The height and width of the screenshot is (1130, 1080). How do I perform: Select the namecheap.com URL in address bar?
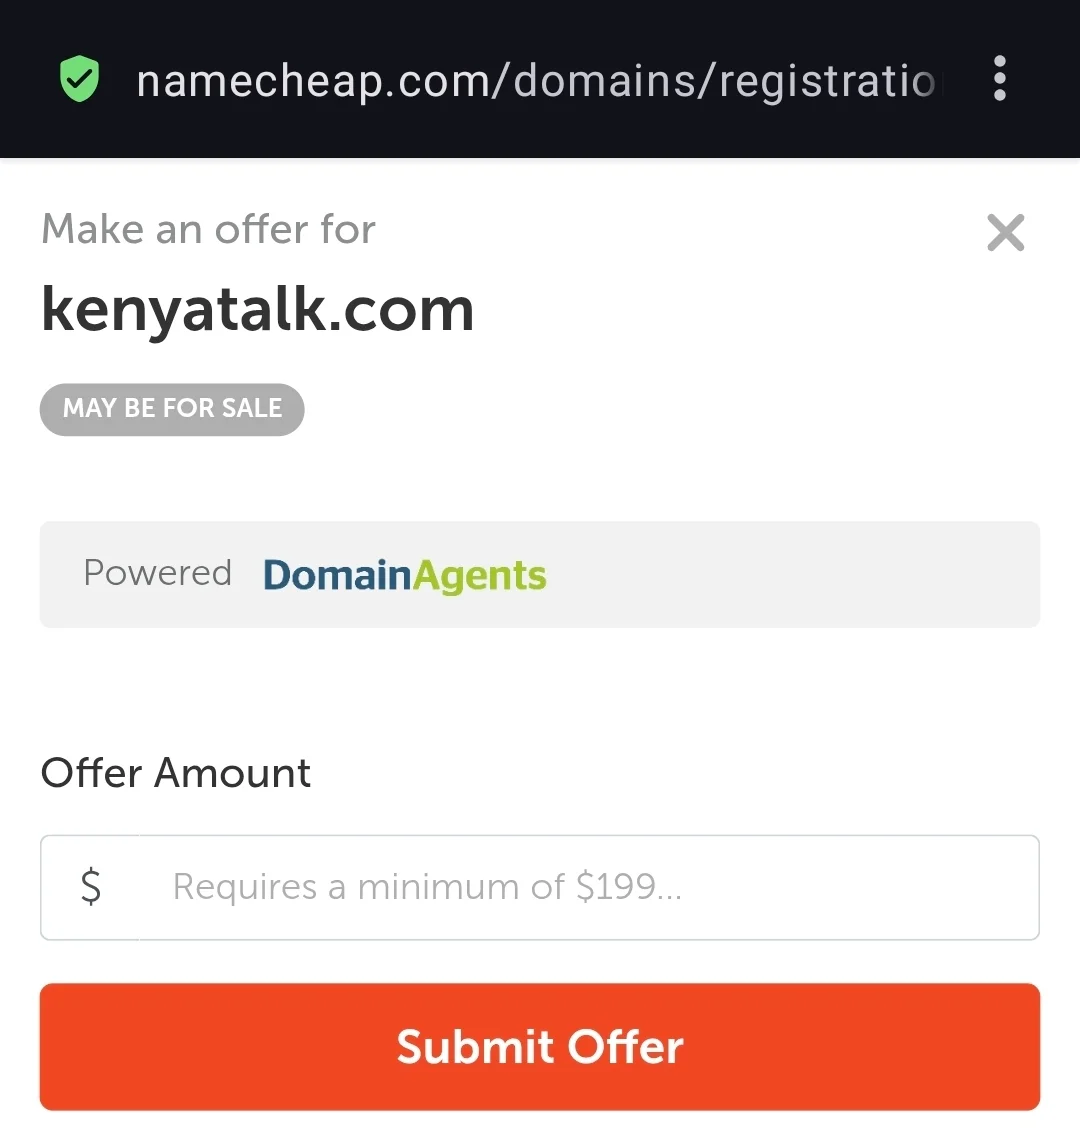coord(536,80)
